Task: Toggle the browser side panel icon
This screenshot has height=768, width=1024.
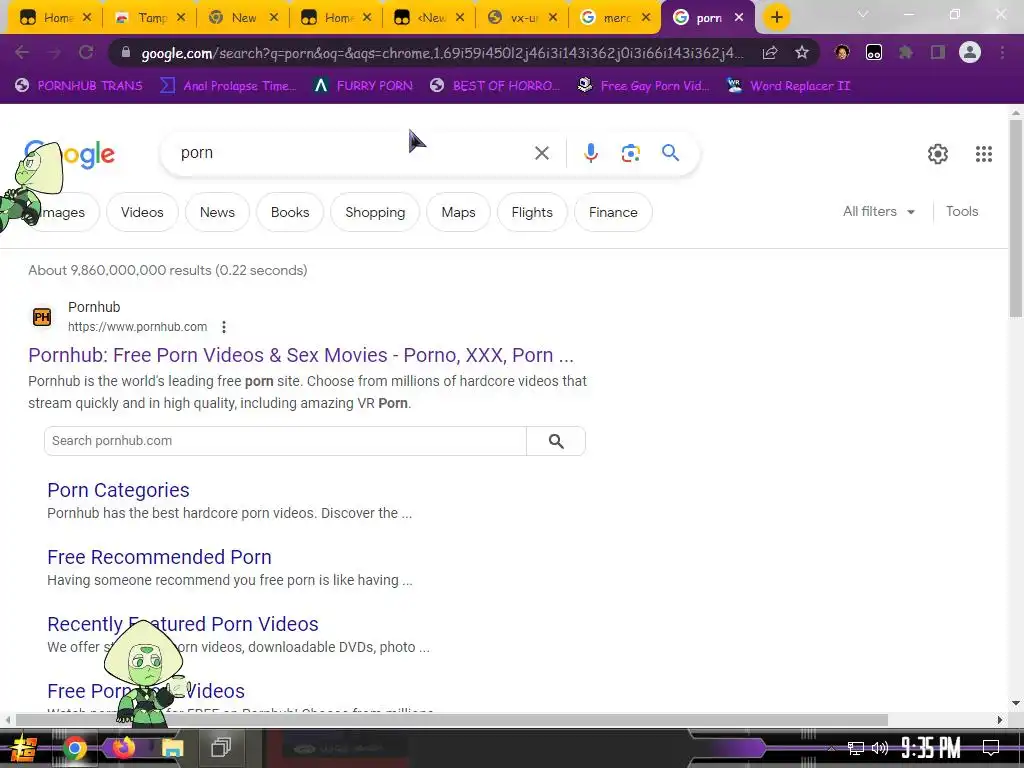Action: pos(938,52)
